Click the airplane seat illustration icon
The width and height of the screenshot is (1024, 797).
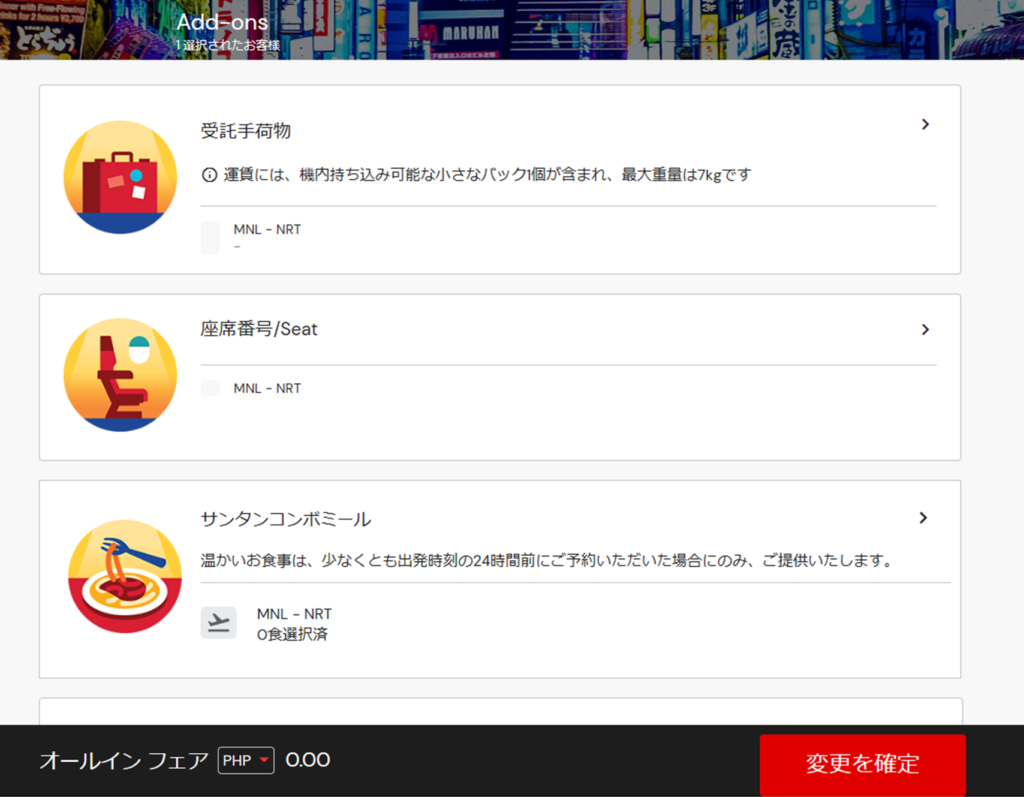120,375
